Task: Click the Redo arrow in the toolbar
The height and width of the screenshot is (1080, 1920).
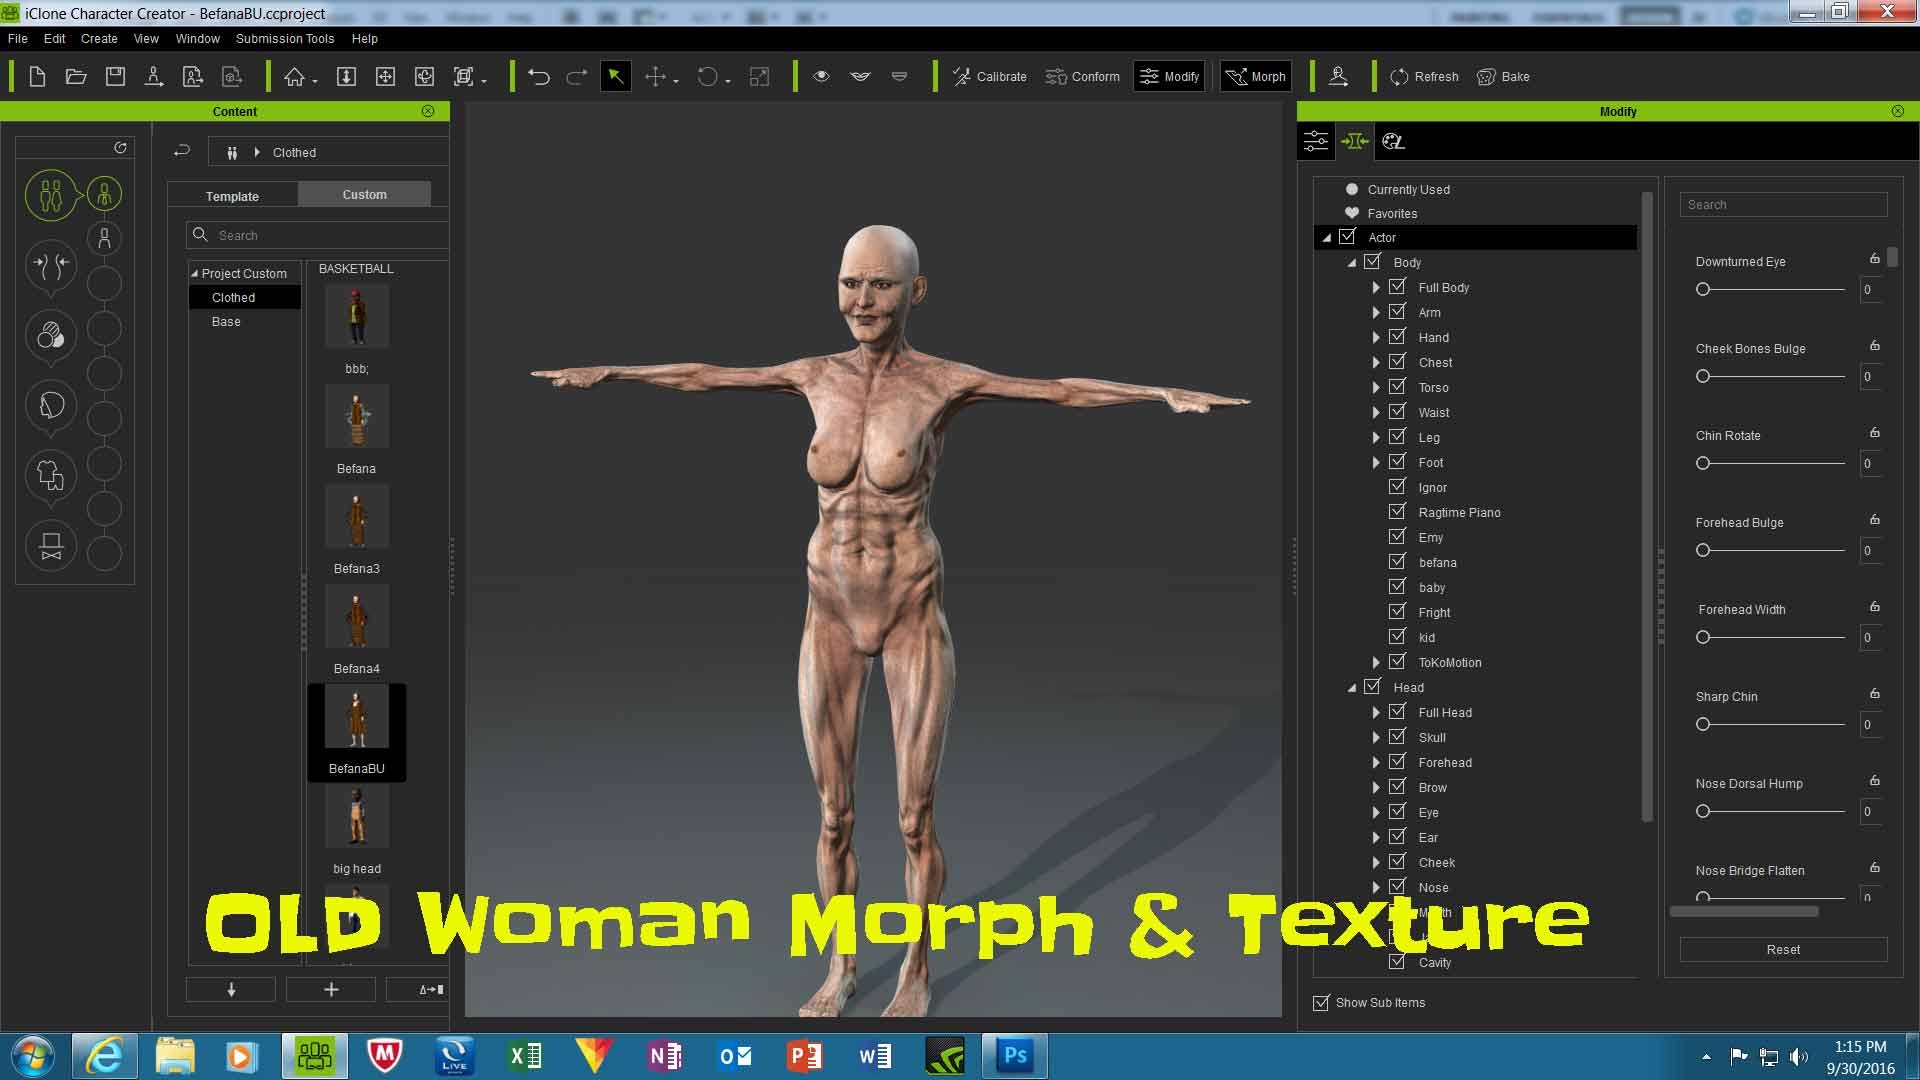Action: tap(577, 77)
